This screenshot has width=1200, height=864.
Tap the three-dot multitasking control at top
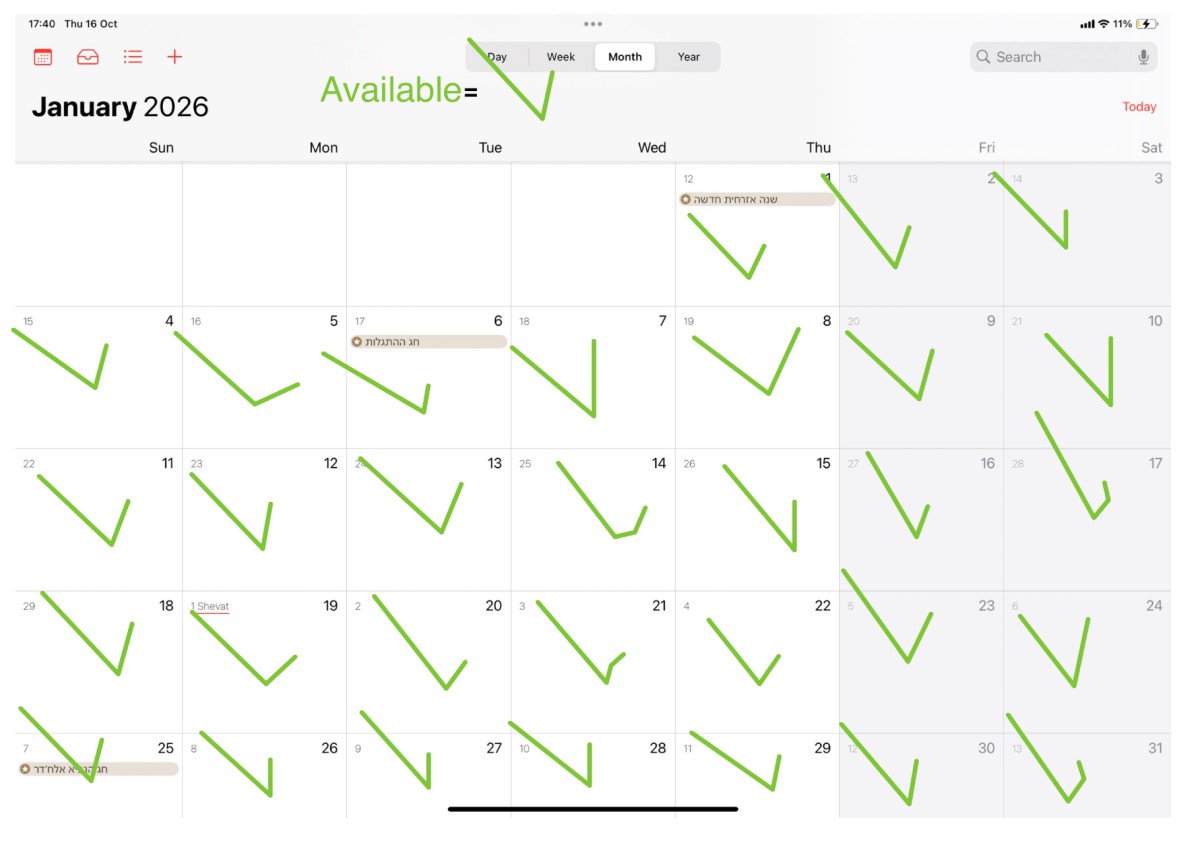(x=593, y=24)
